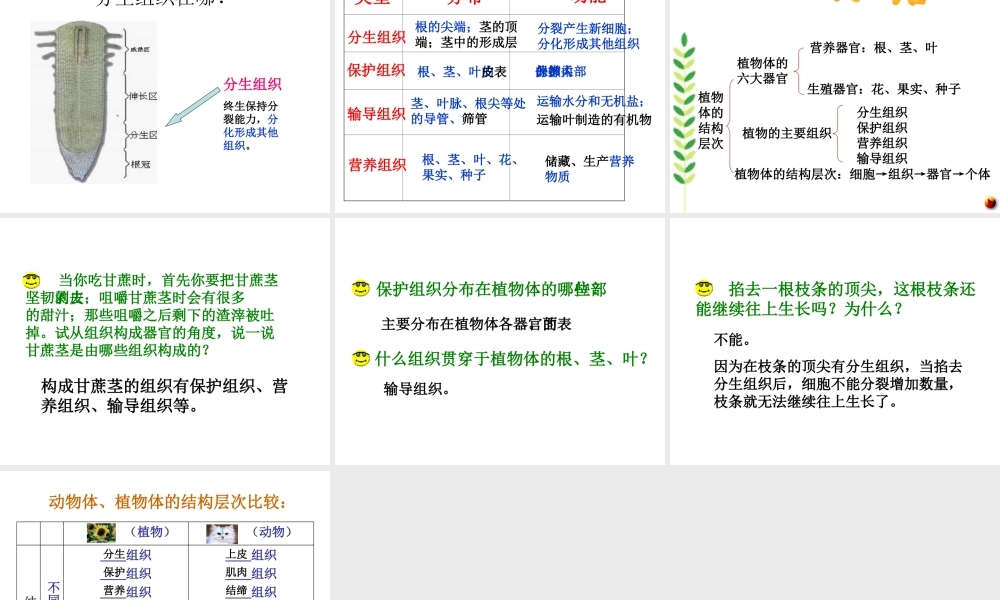
Task: Click the text 运输叶制造的有机物
Action: (x=594, y=120)
